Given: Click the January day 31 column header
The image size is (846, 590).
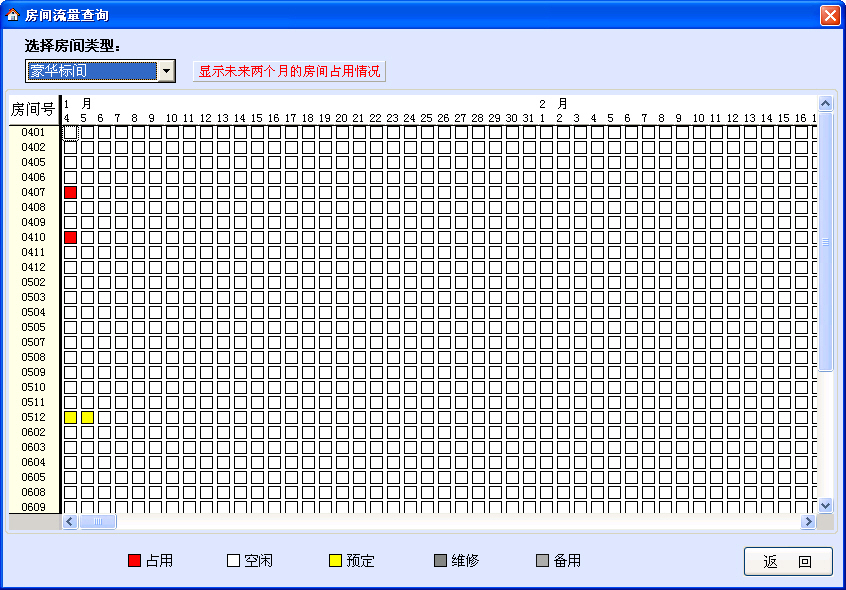Looking at the screenshot, I should pos(528,118).
